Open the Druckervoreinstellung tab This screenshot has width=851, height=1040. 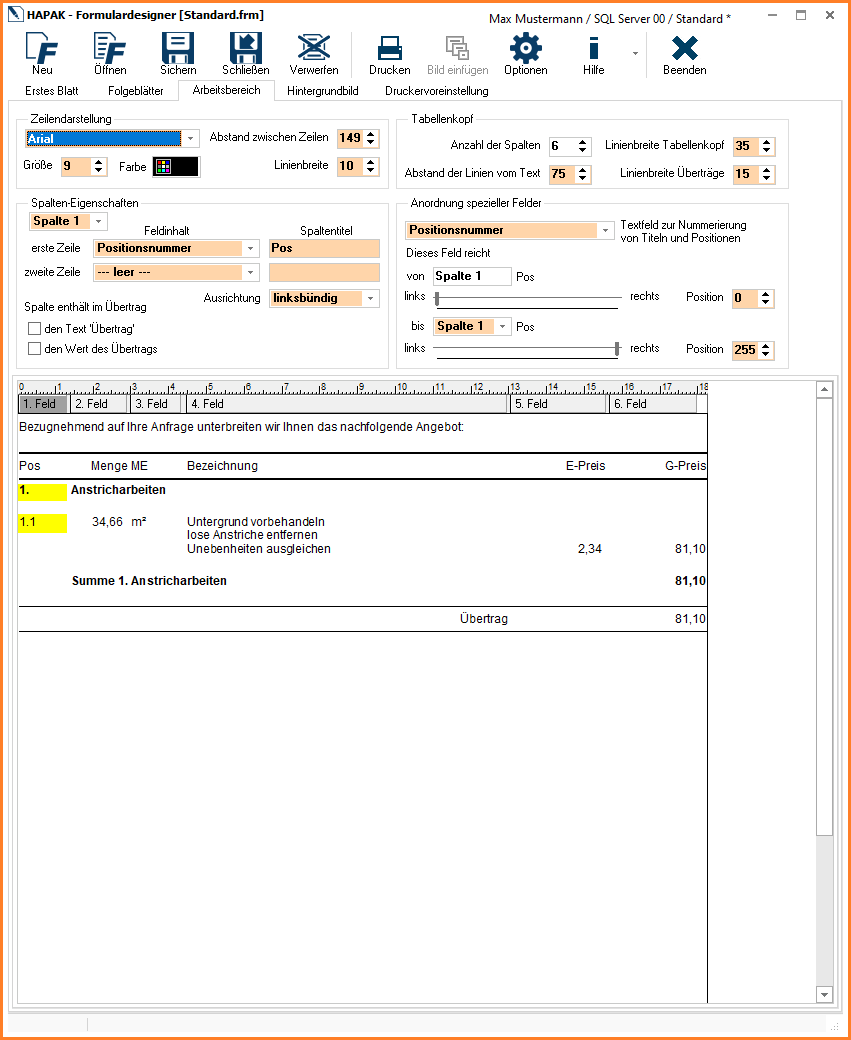[436, 91]
